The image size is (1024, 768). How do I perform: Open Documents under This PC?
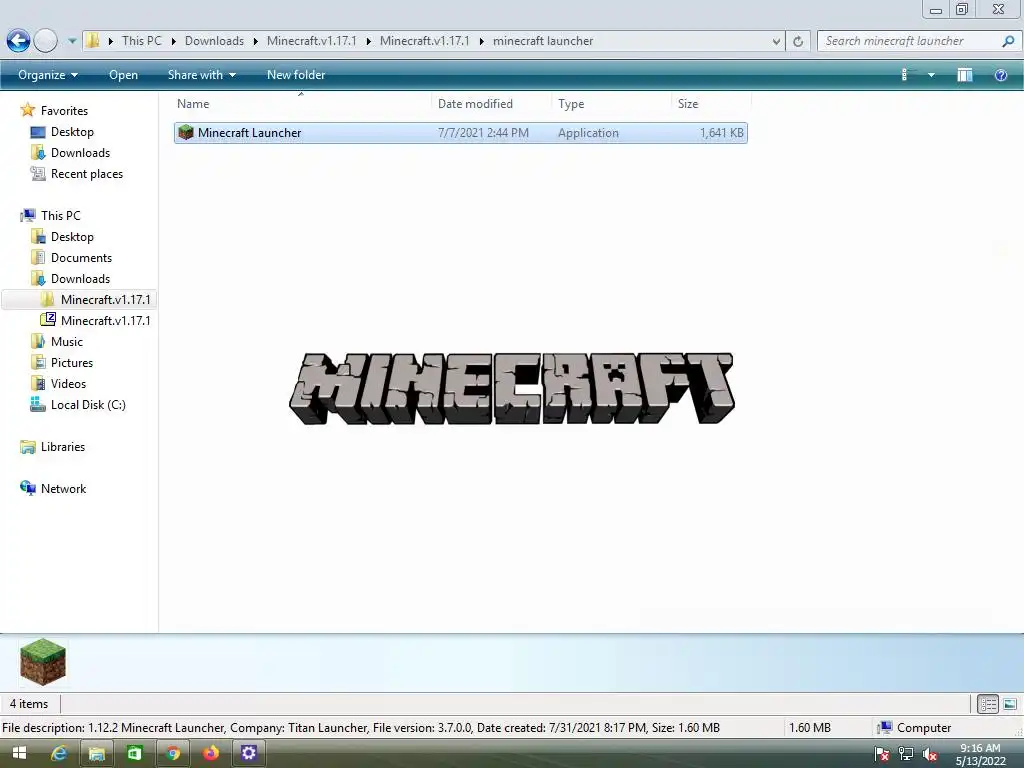point(81,257)
